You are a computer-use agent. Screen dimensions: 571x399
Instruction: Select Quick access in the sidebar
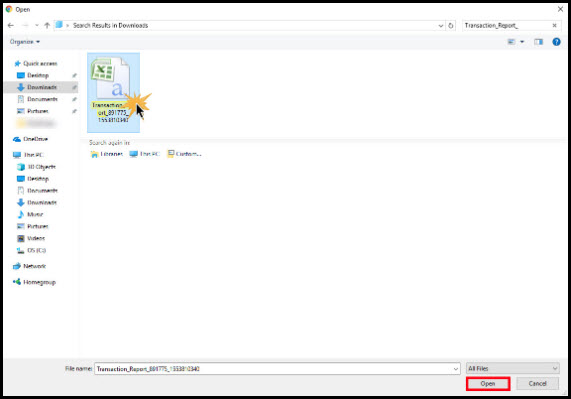(x=36, y=64)
